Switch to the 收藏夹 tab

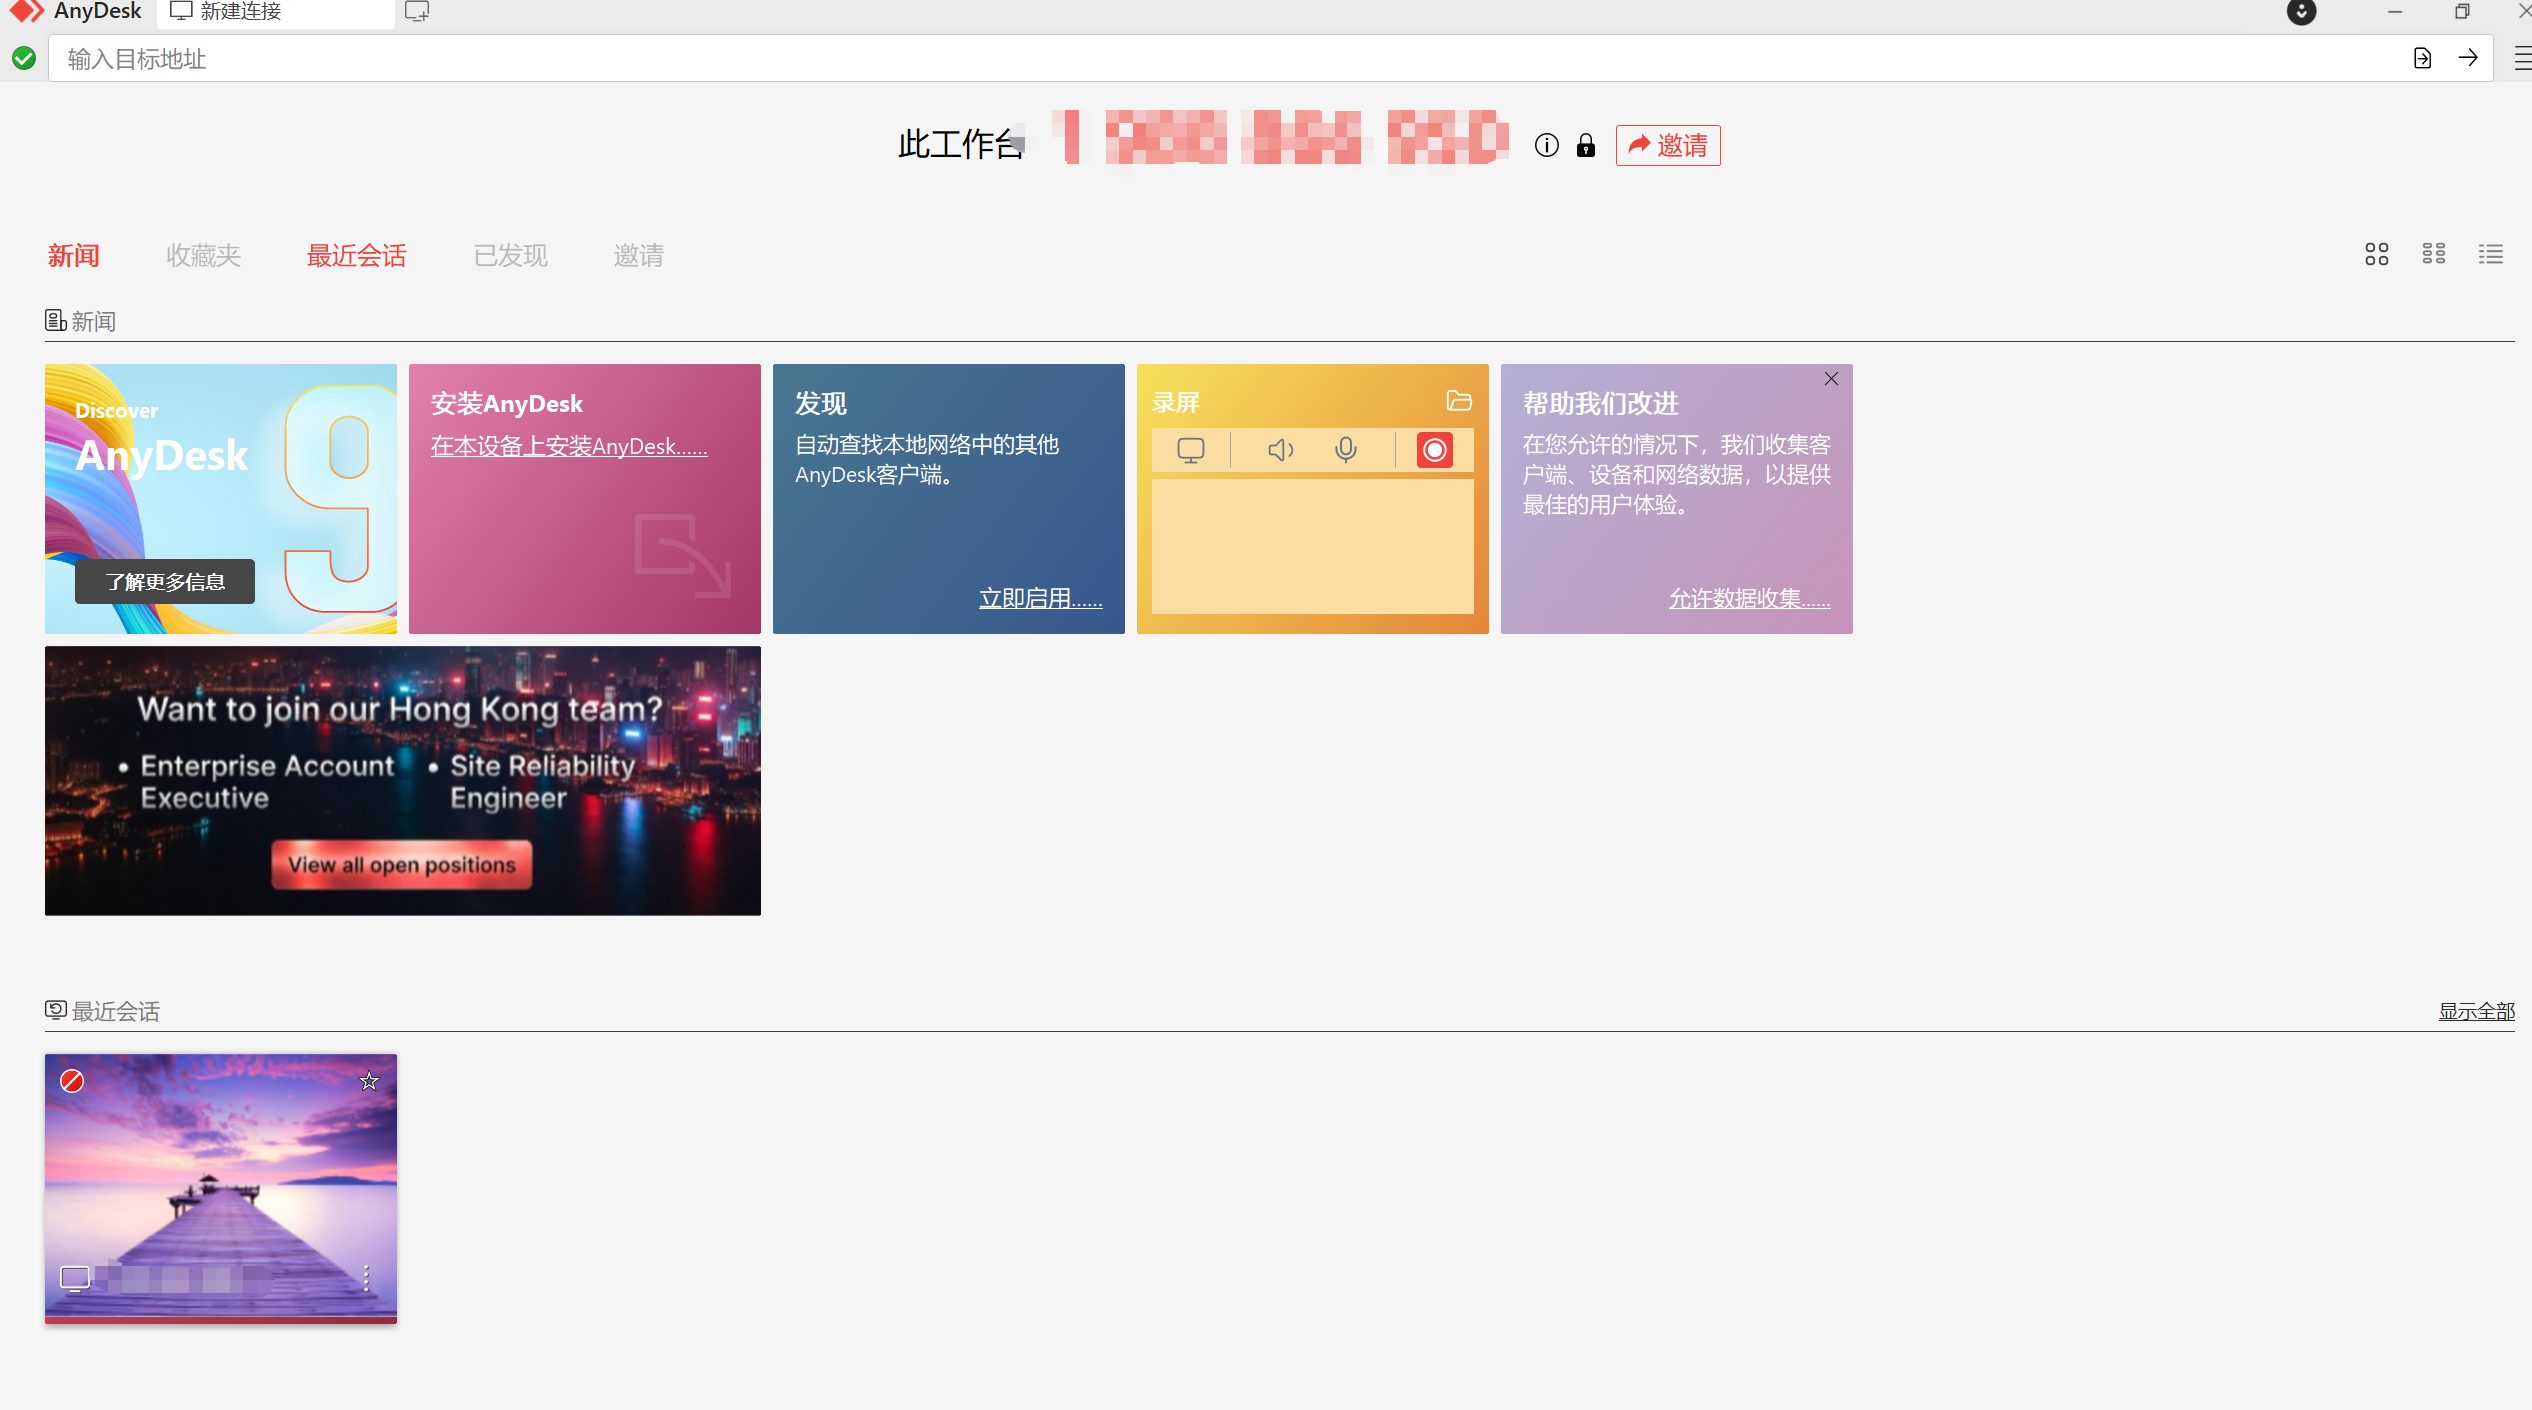203,256
